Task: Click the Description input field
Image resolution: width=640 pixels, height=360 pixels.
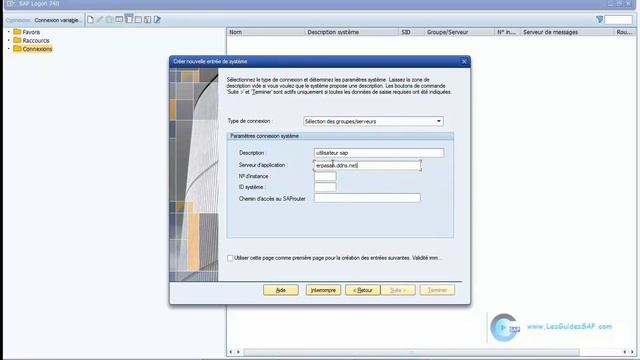Action: pos(379,153)
